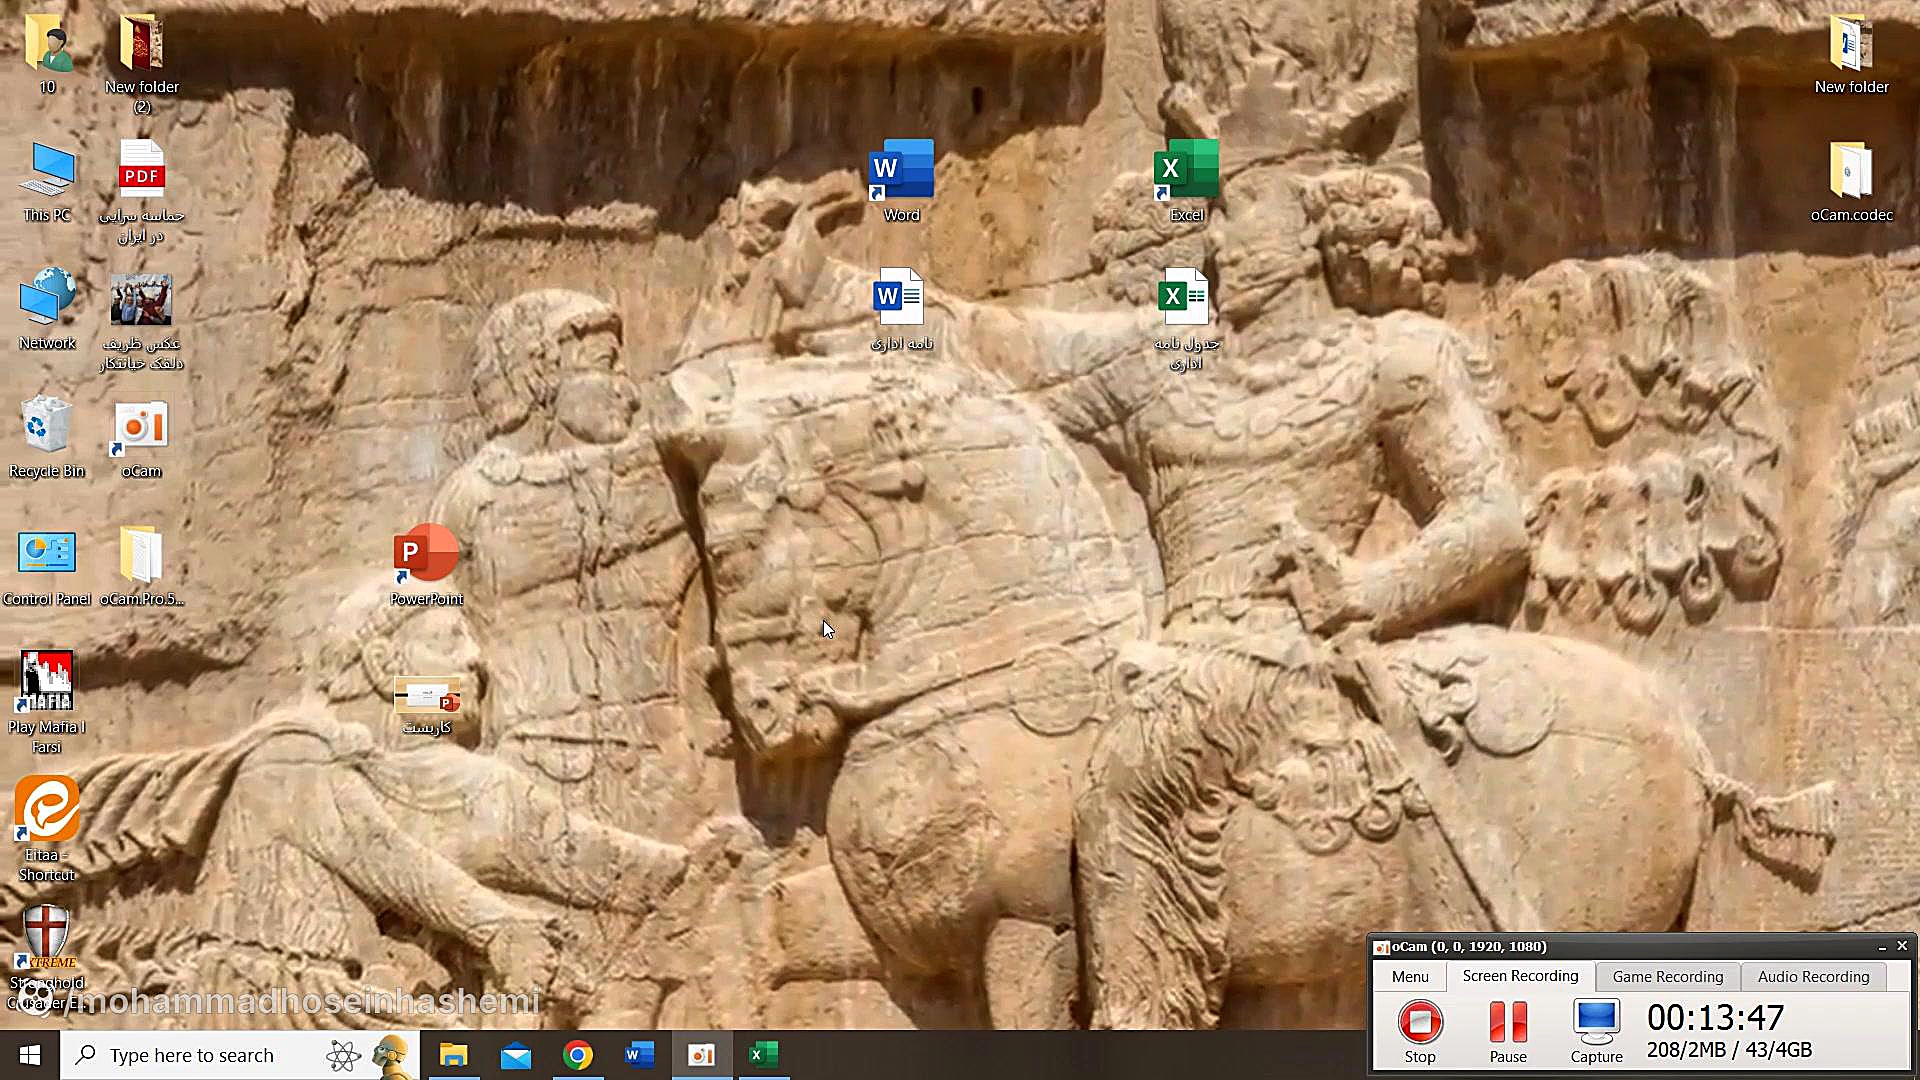Select the Recycle Bin icon
The height and width of the screenshot is (1080, 1920).
tap(46, 436)
